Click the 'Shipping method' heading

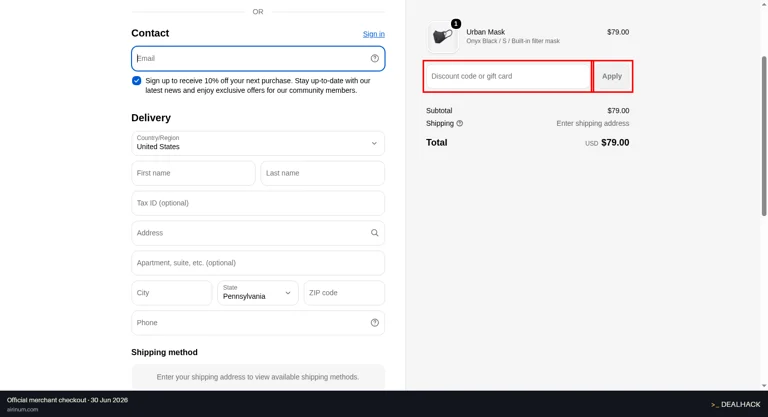pyautogui.click(x=165, y=352)
